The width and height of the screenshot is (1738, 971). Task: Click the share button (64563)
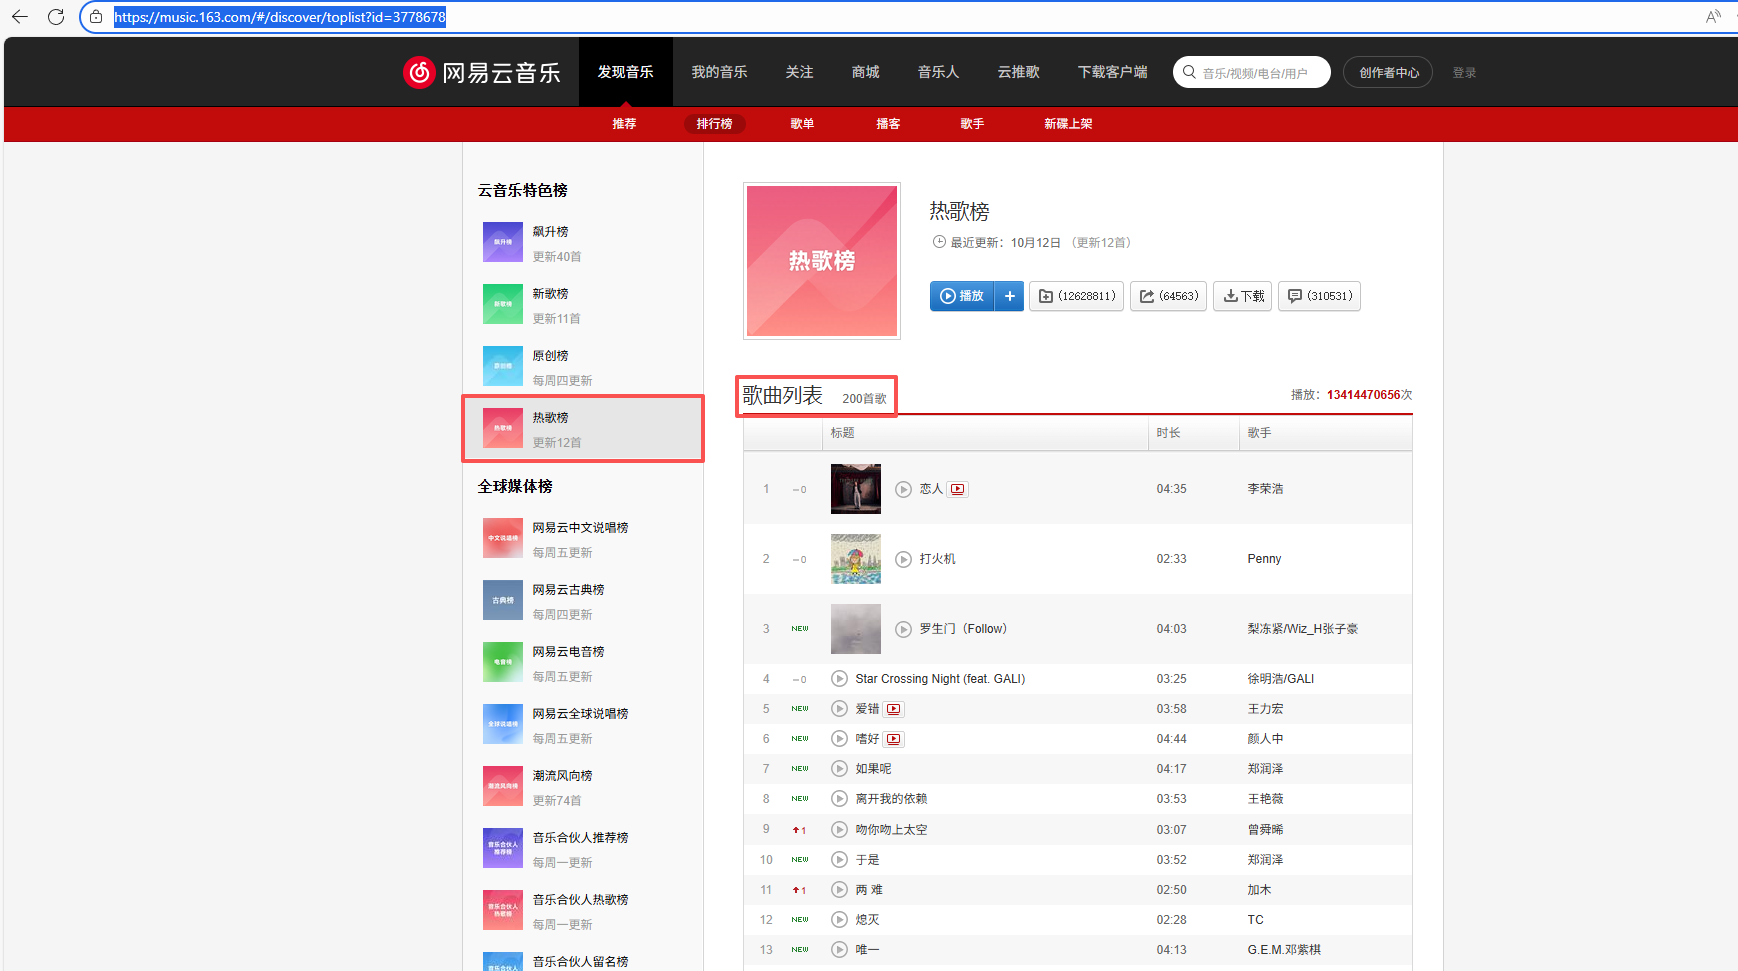click(x=1169, y=296)
